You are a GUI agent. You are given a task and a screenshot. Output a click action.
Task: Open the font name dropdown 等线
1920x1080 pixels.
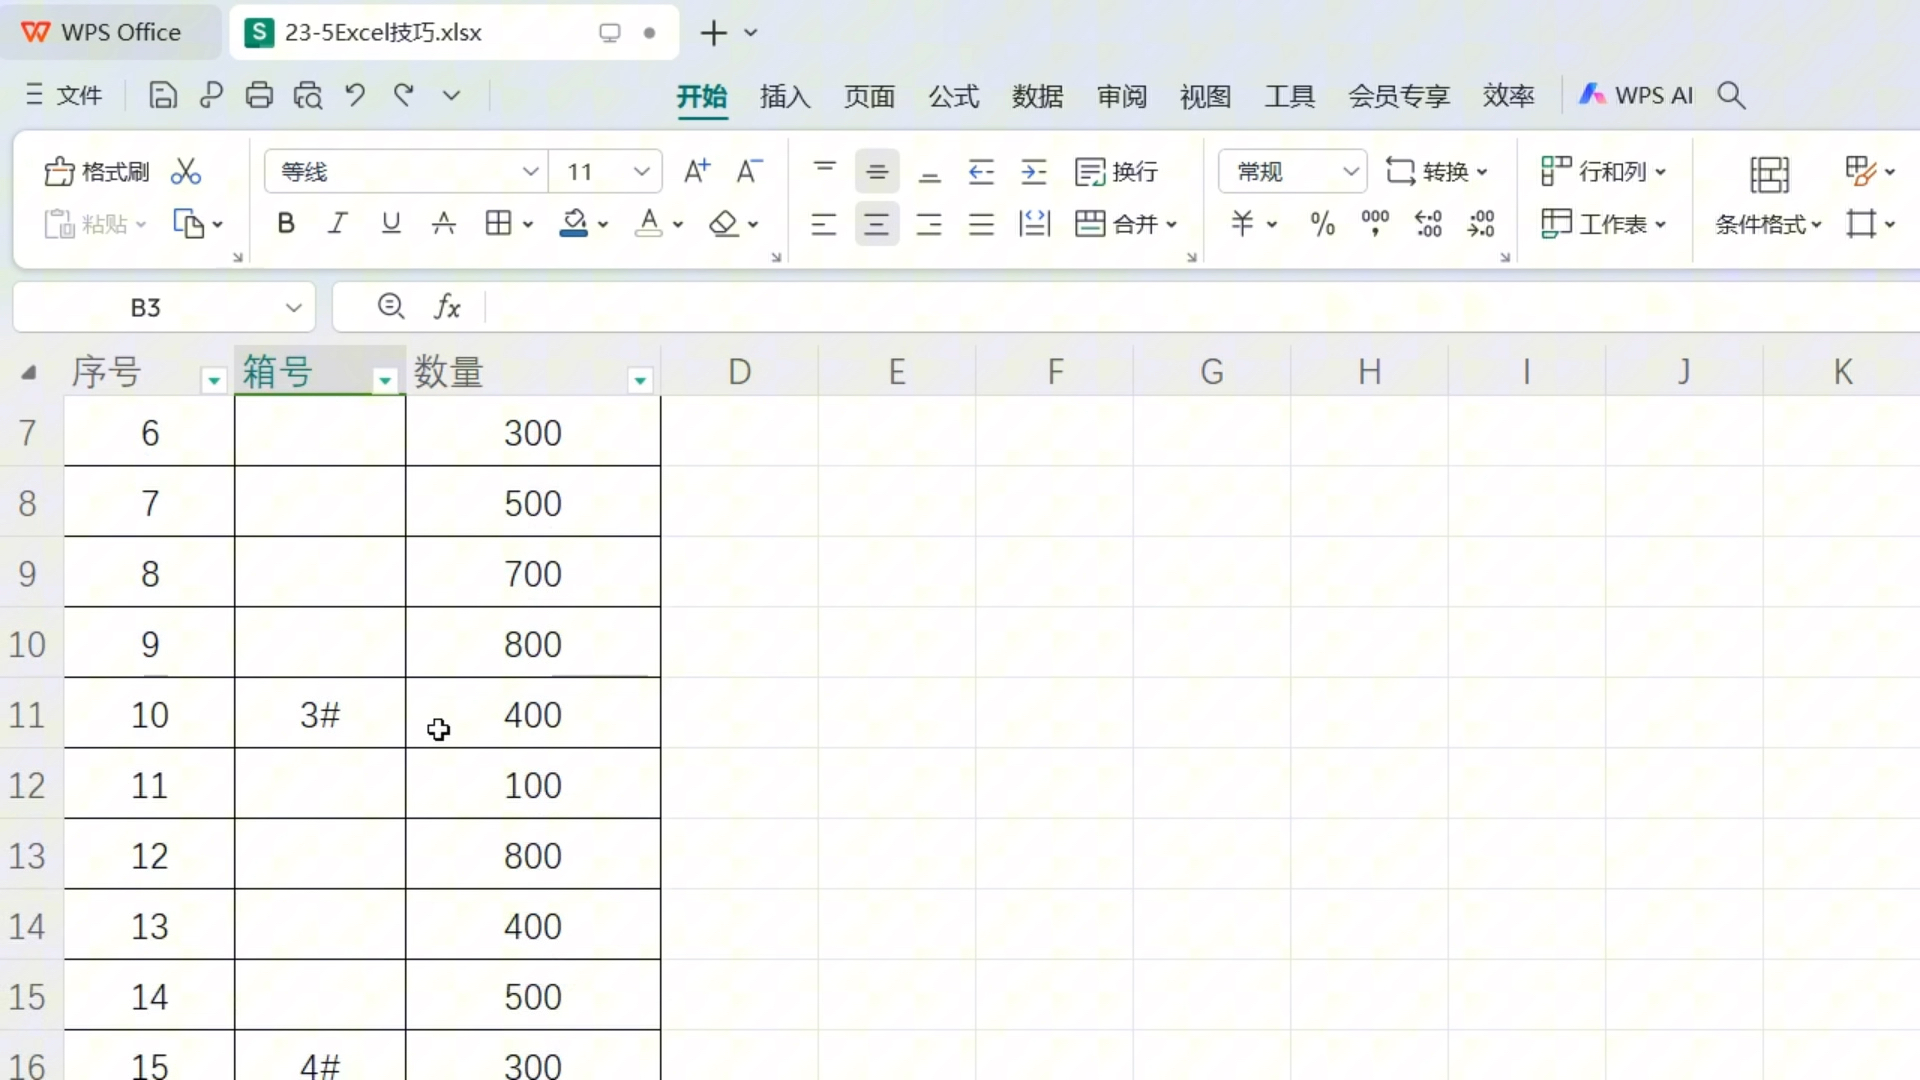point(530,172)
